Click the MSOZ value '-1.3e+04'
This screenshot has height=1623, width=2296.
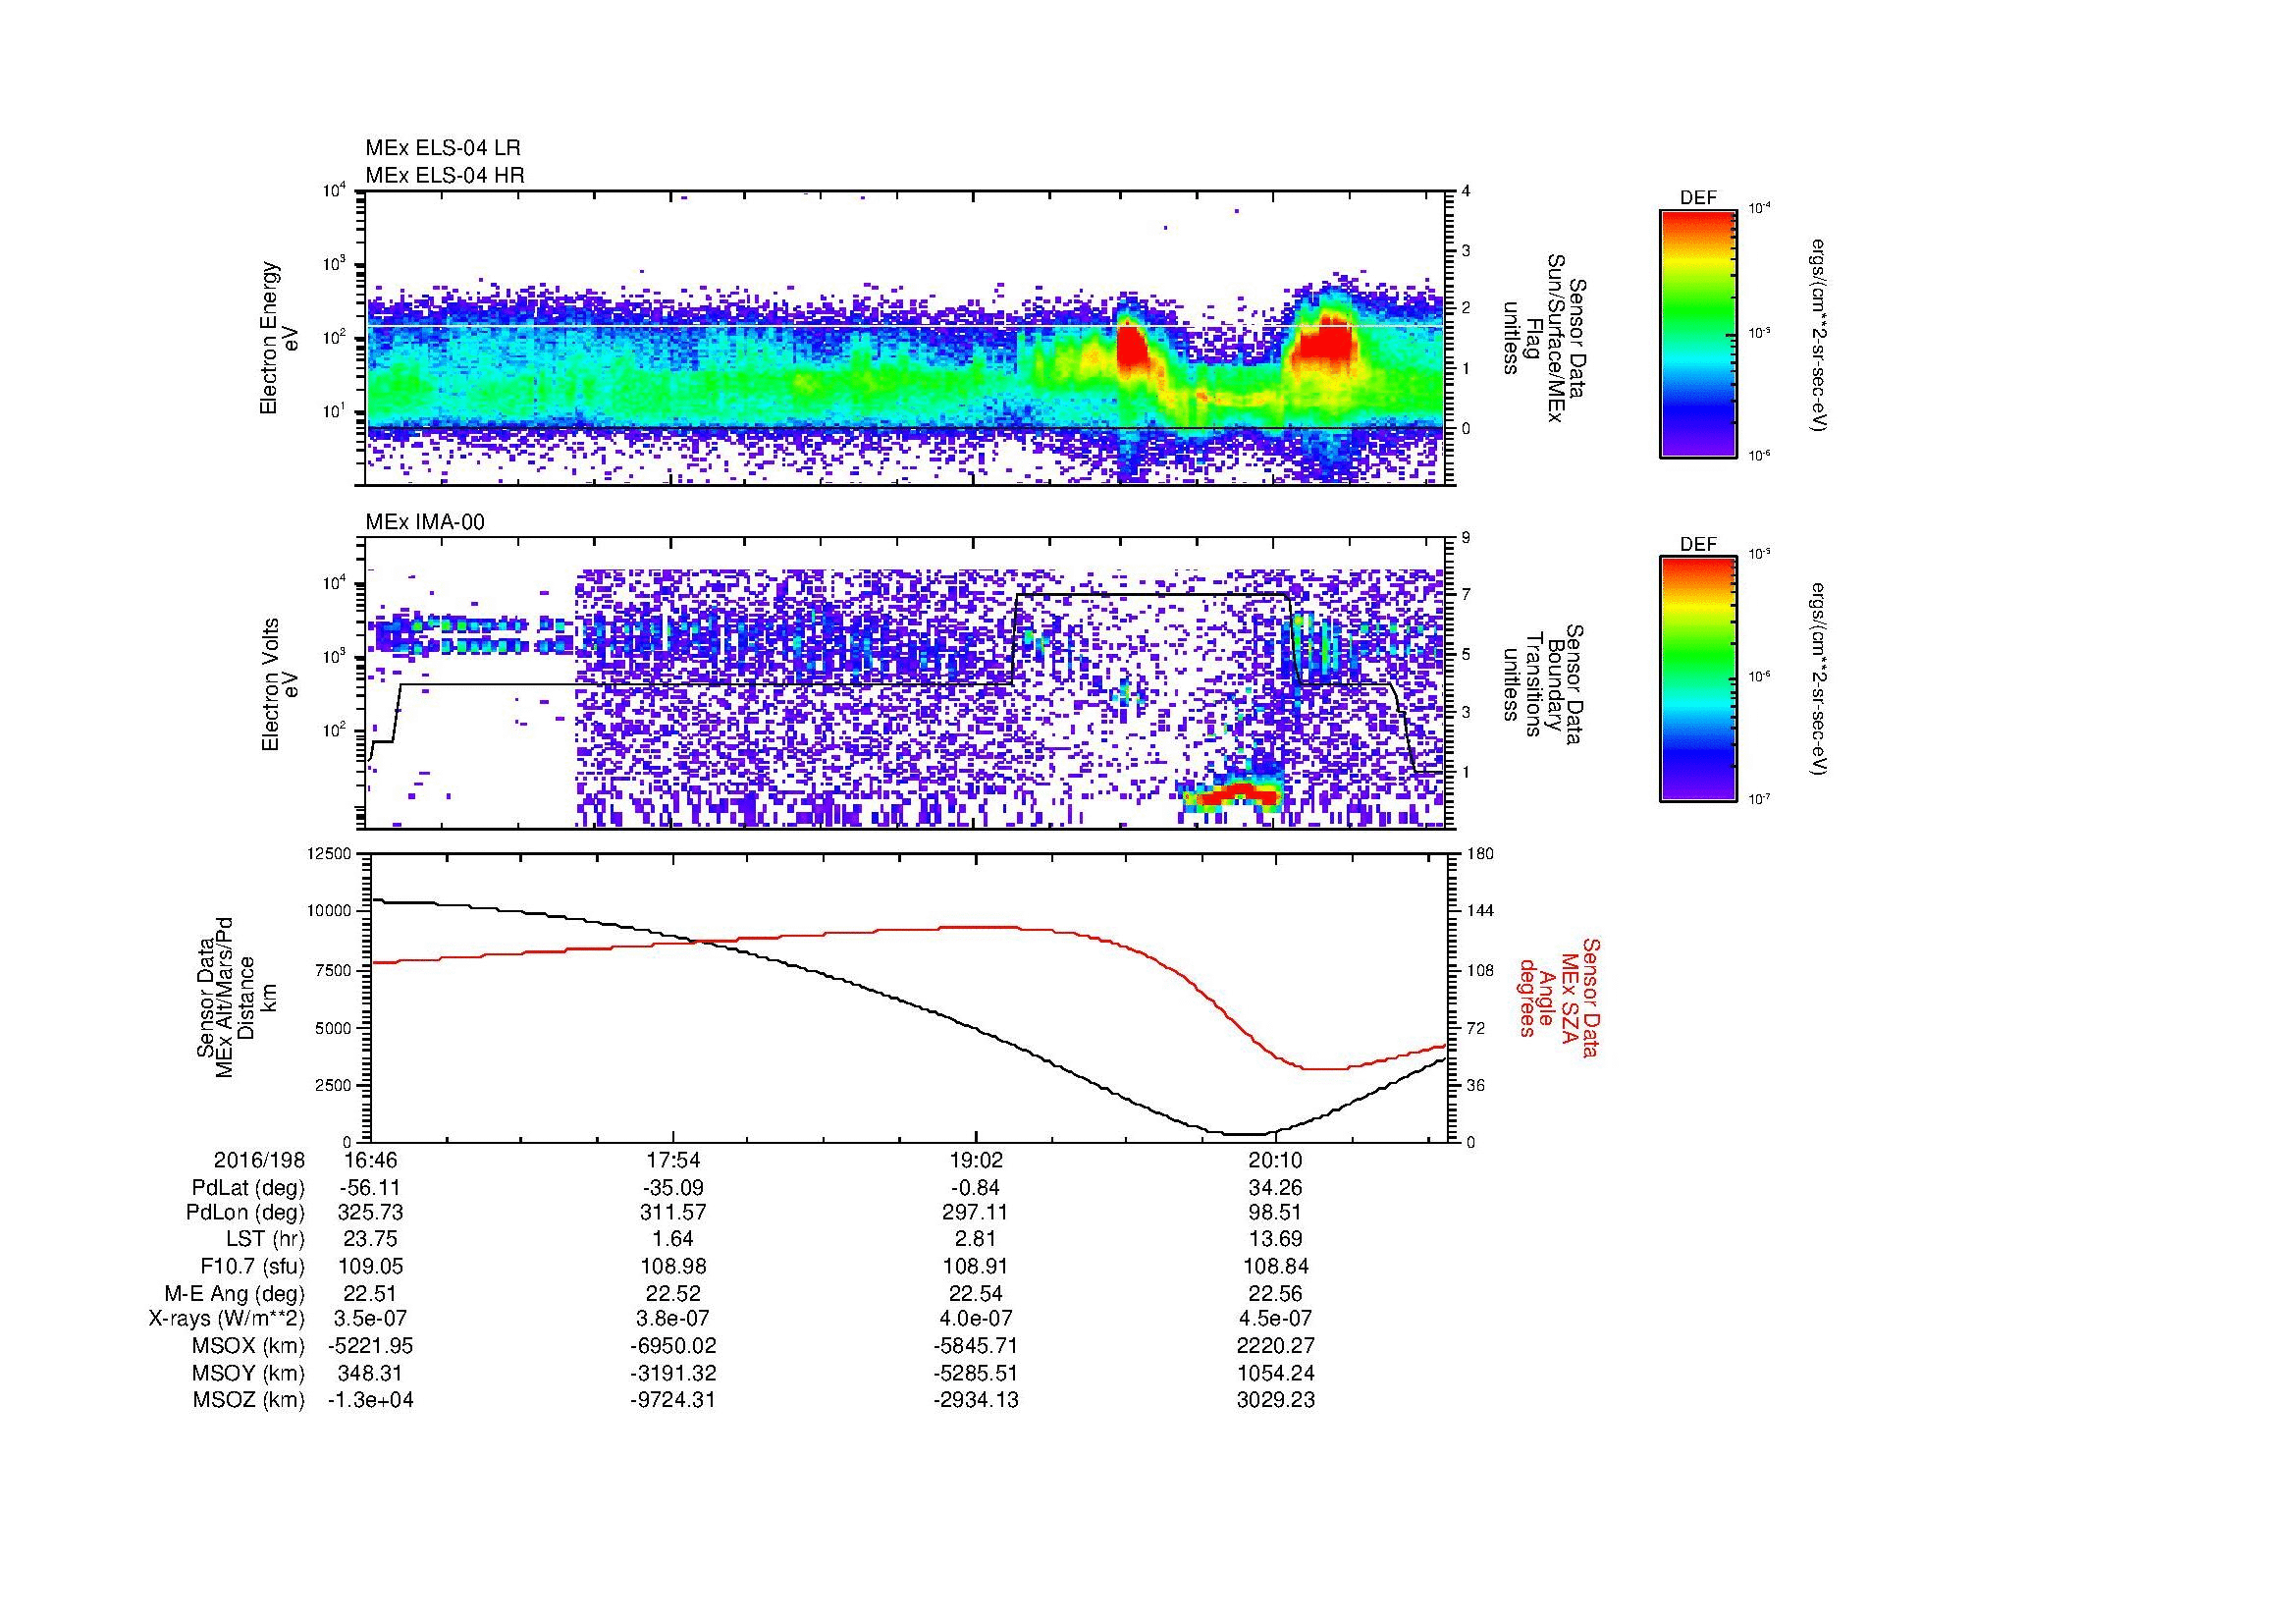371,1400
